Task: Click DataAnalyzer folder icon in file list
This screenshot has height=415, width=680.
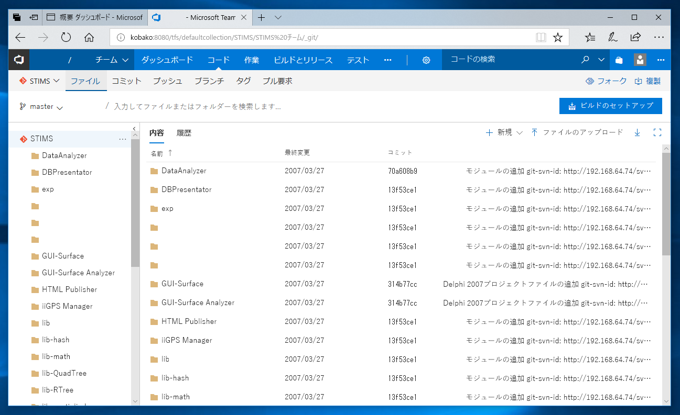Action: 154,171
